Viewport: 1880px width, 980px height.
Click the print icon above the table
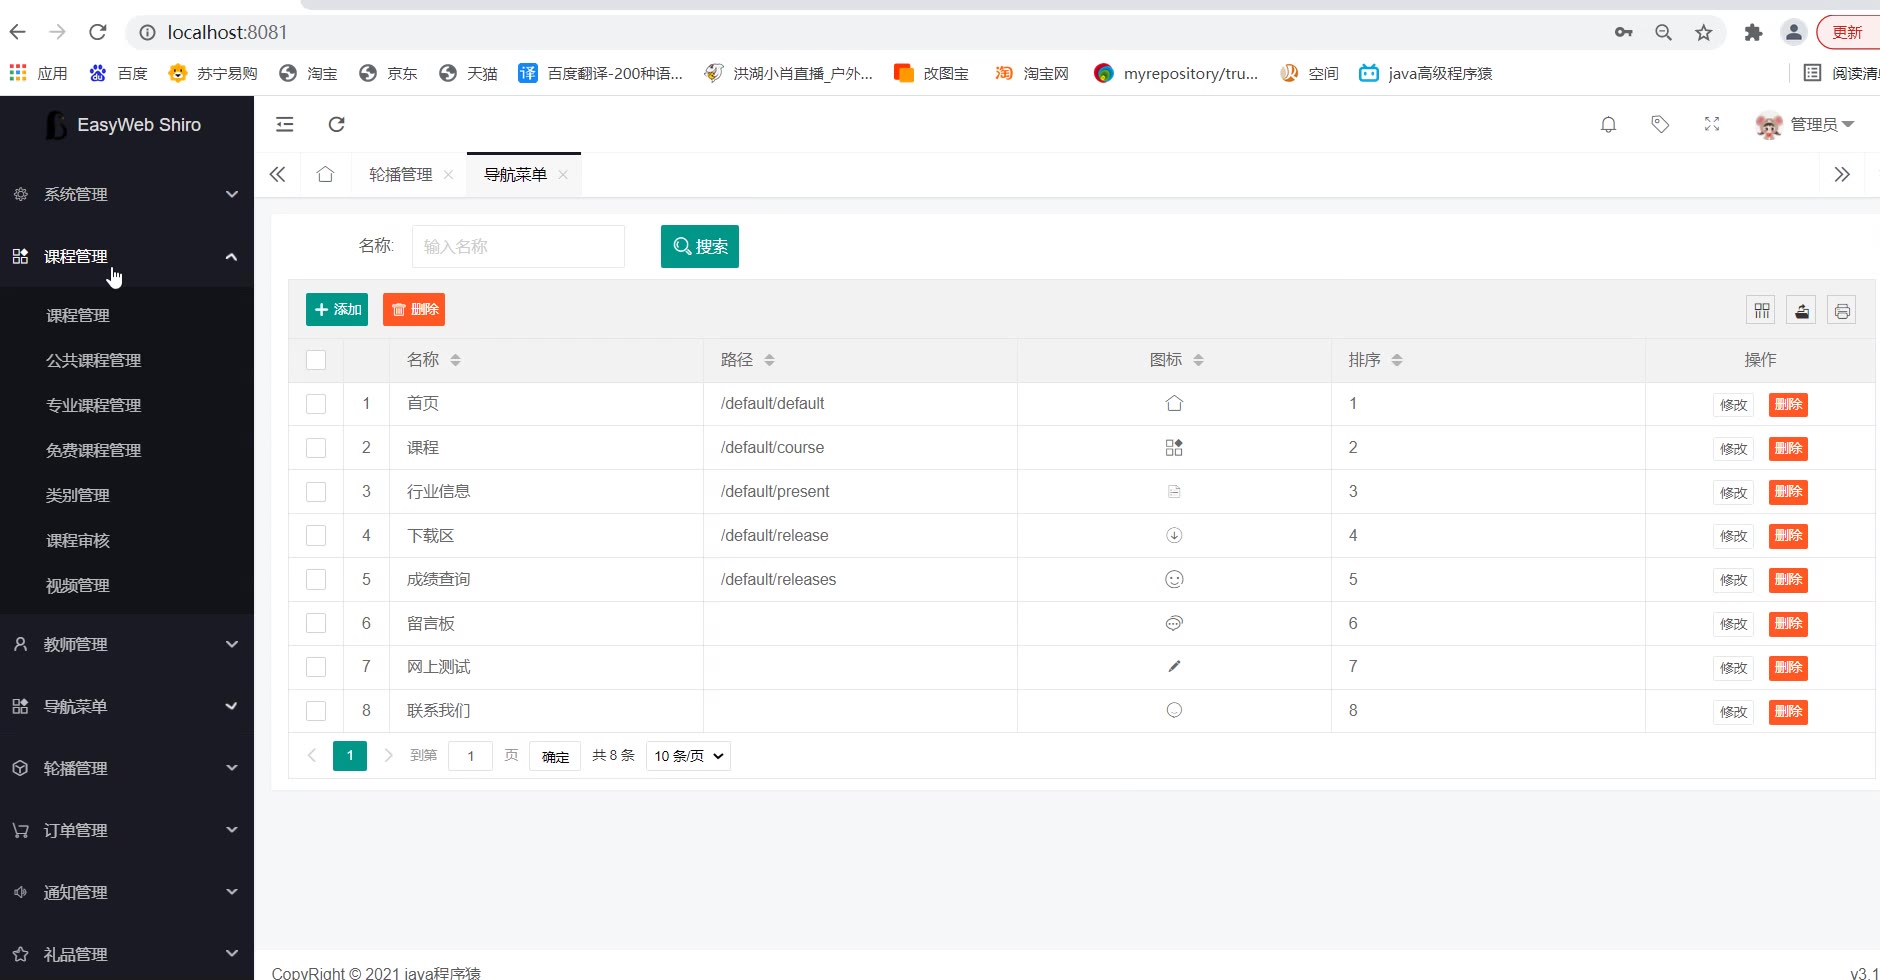(x=1842, y=310)
